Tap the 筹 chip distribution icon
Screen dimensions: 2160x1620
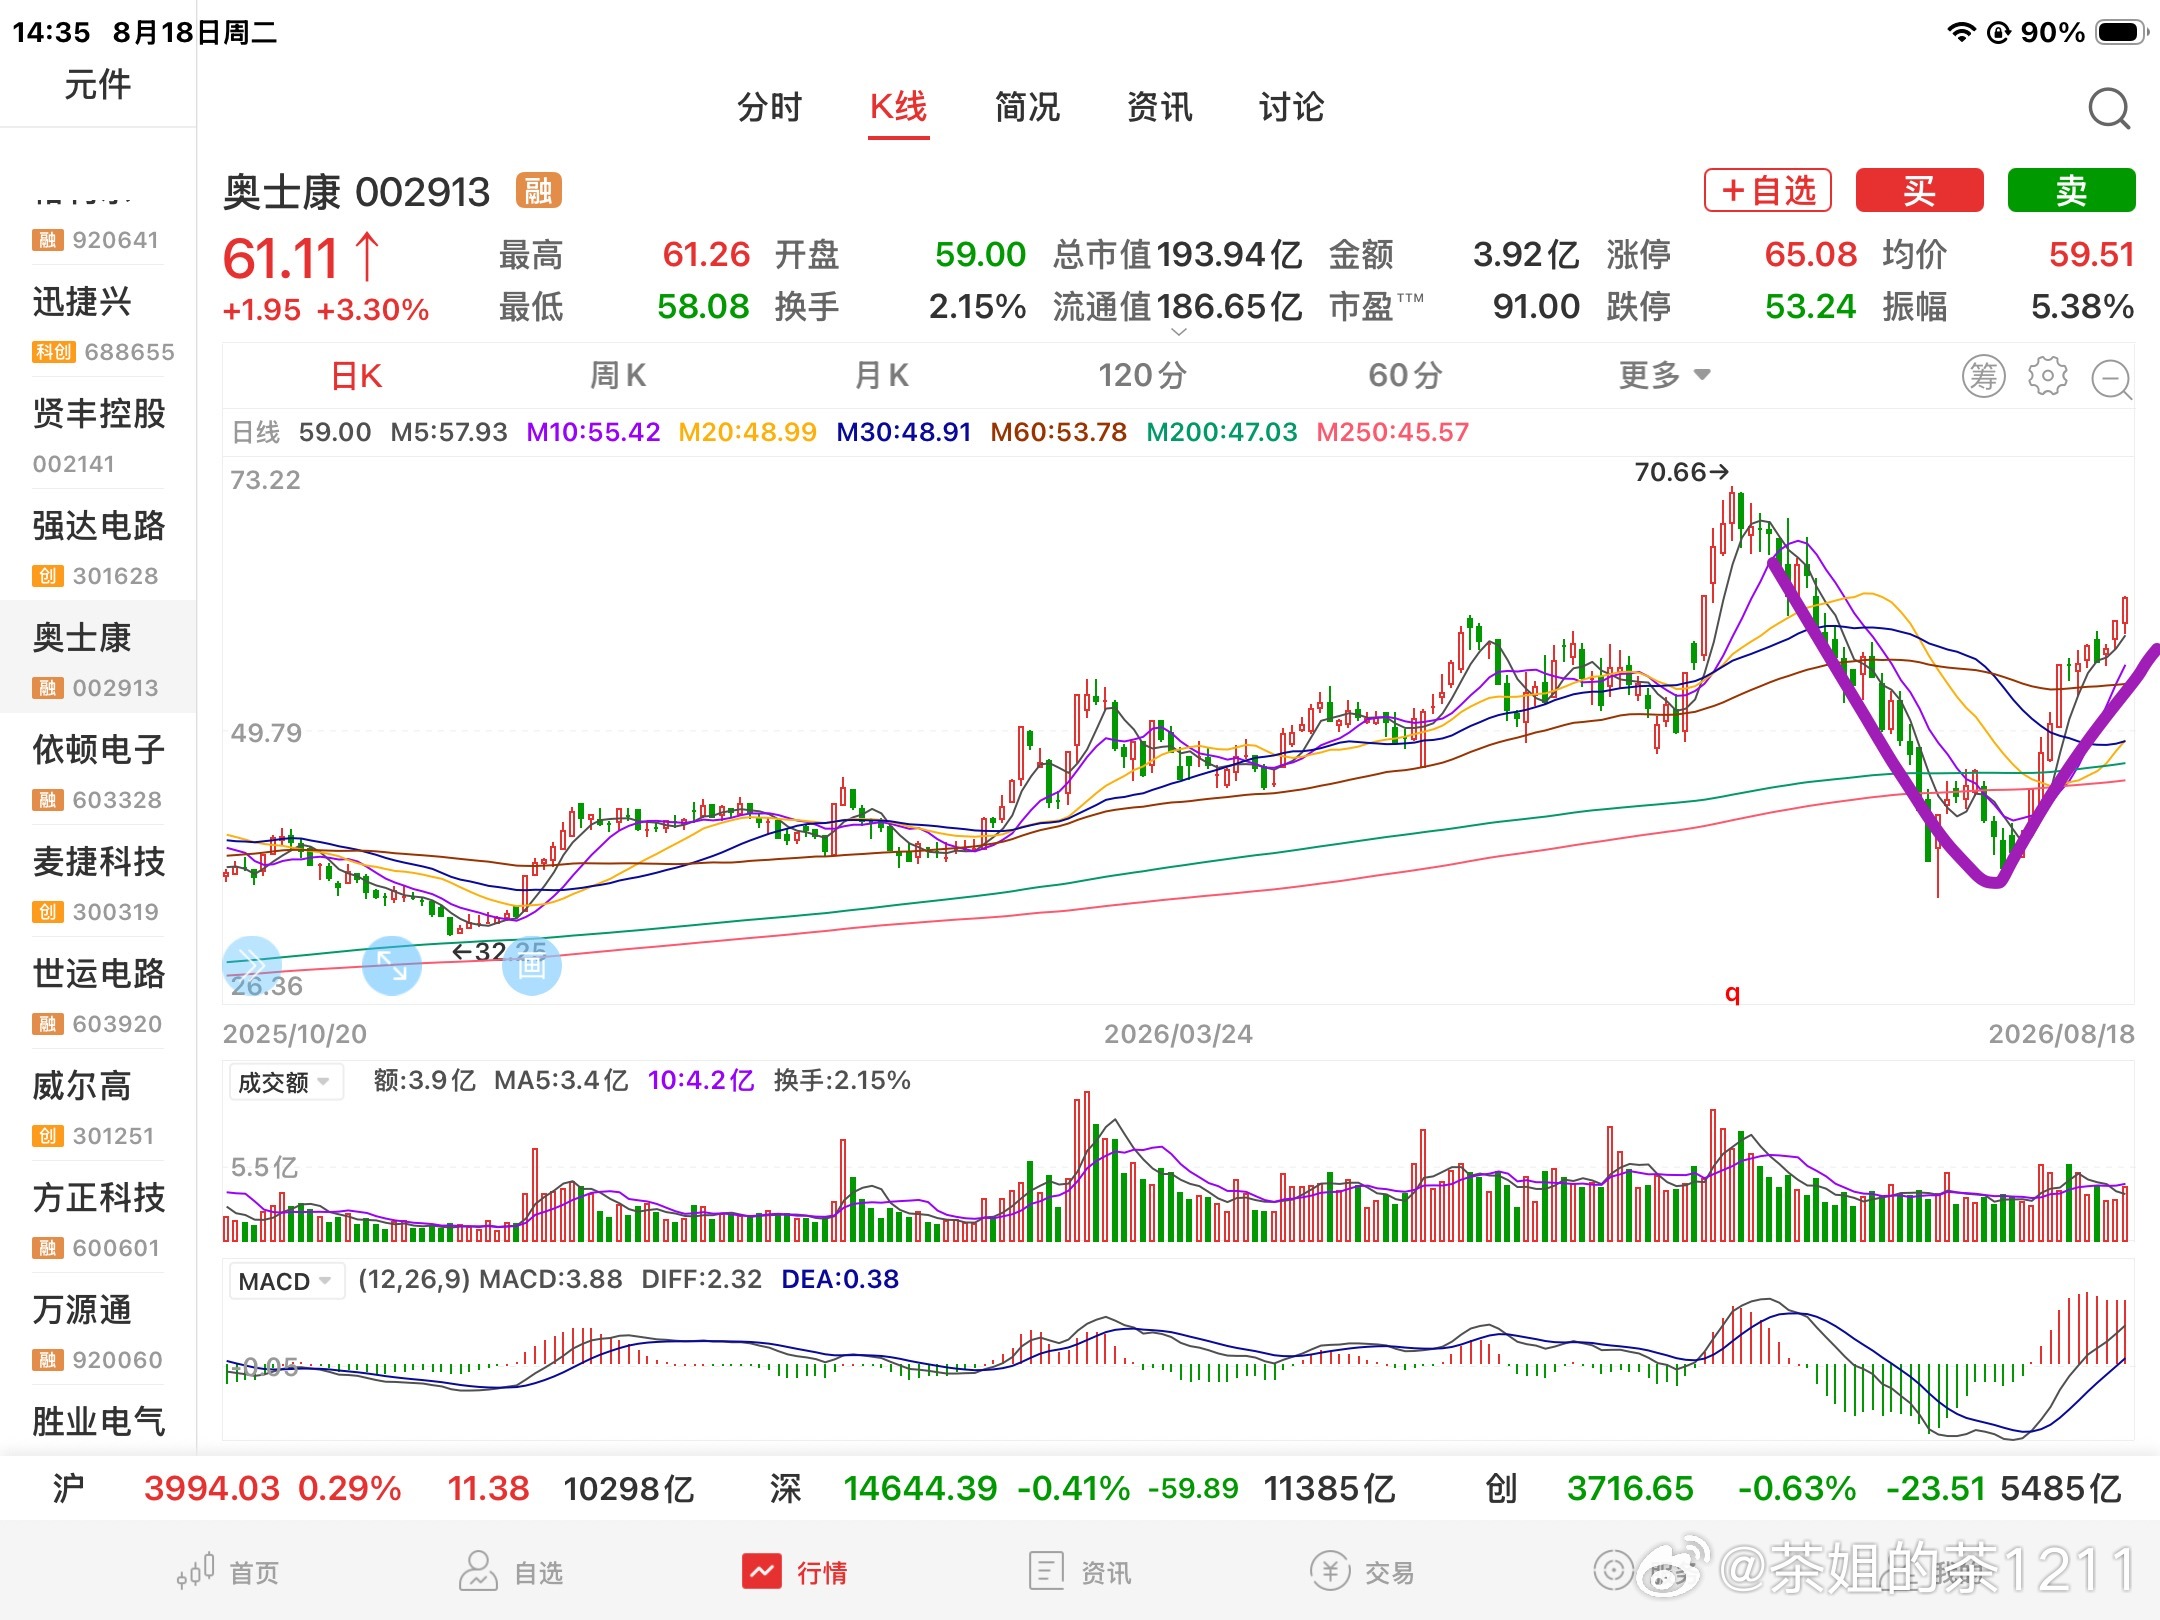pos(1983,376)
